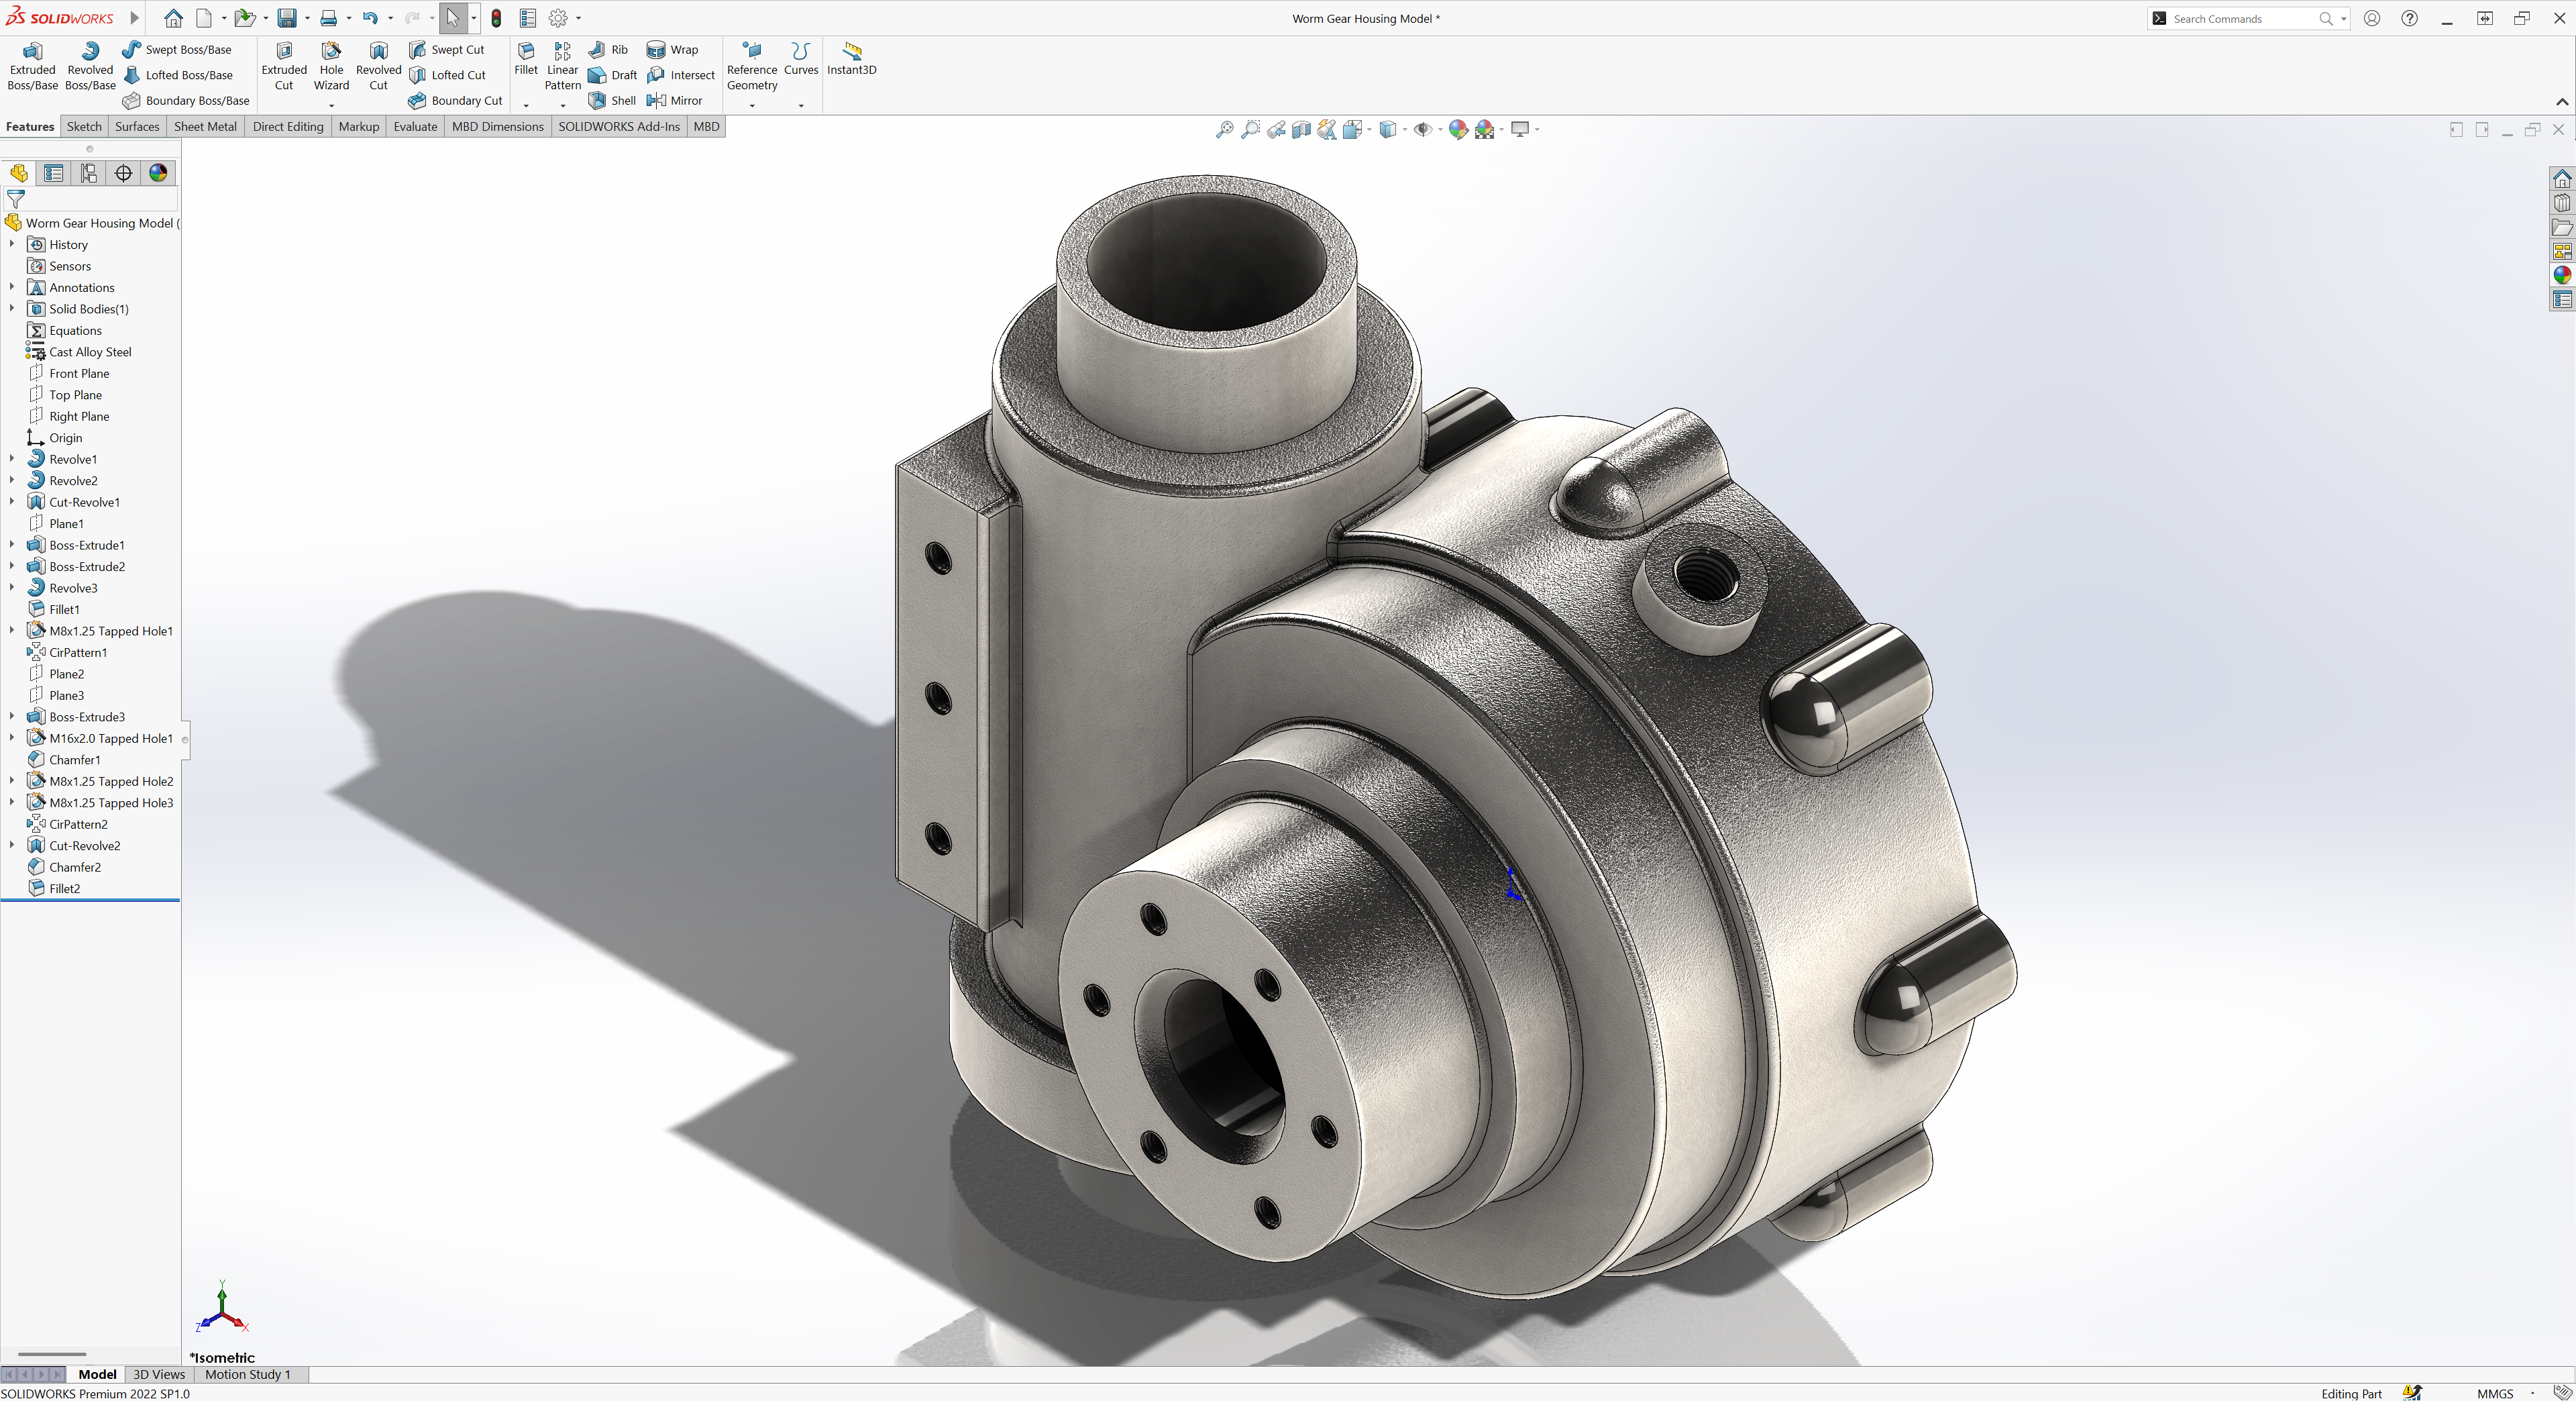Open the DisplayManager tab icon
Image resolution: width=2576 pixels, height=1401 pixels.
point(158,173)
